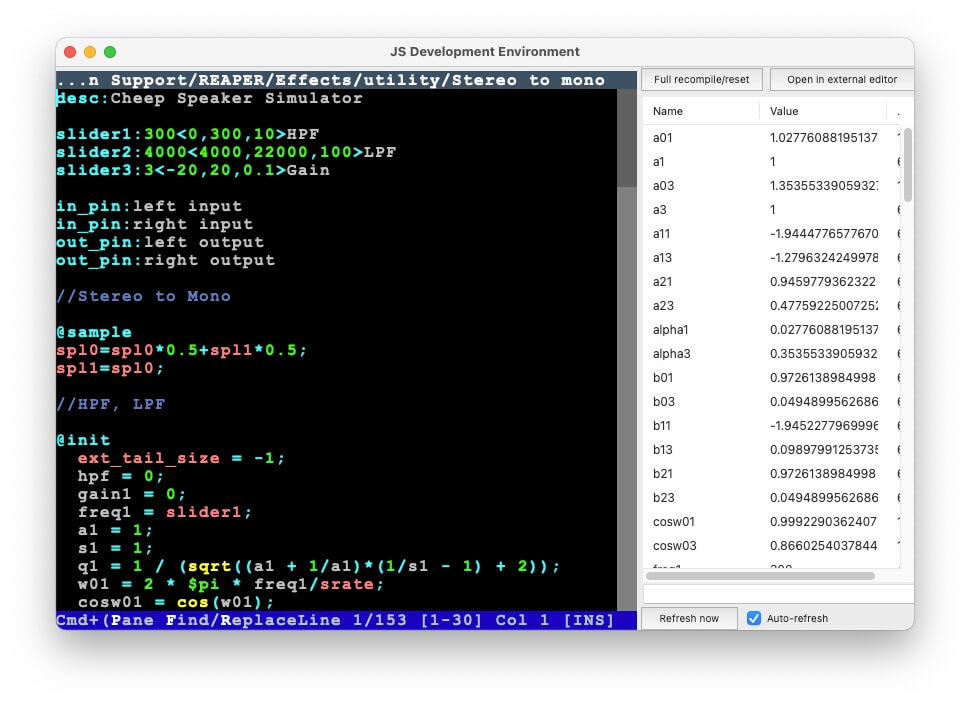Select the a01 variable row
This screenshot has height=704, width=970.
[x=770, y=137]
